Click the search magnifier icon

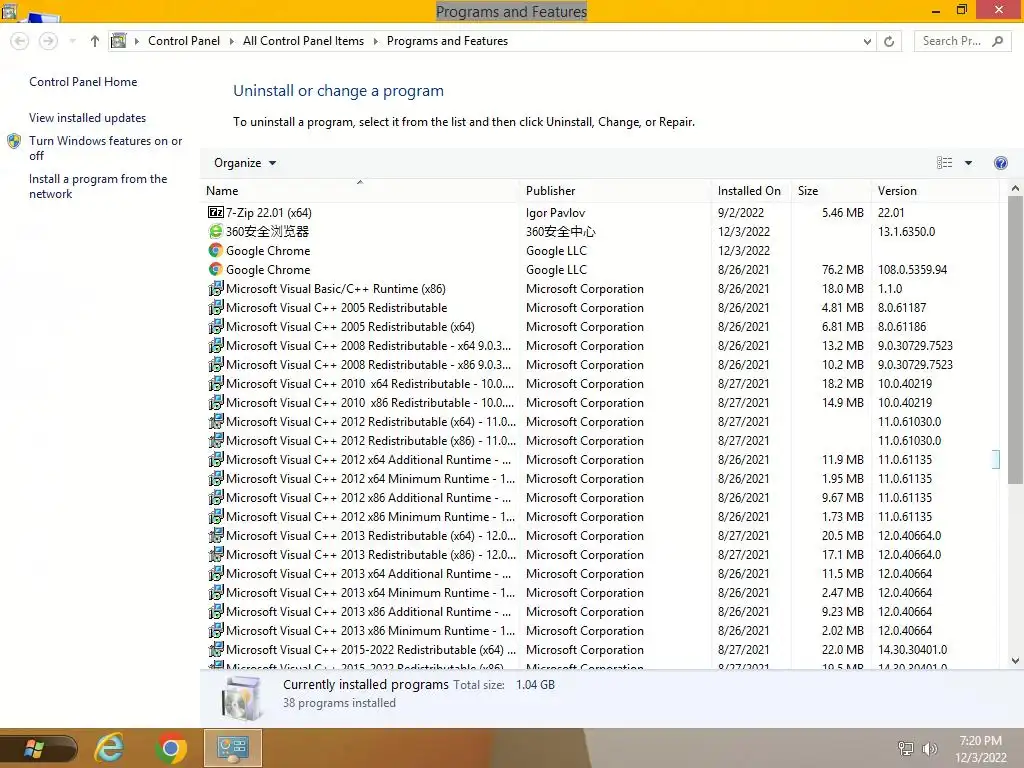(997, 41)
